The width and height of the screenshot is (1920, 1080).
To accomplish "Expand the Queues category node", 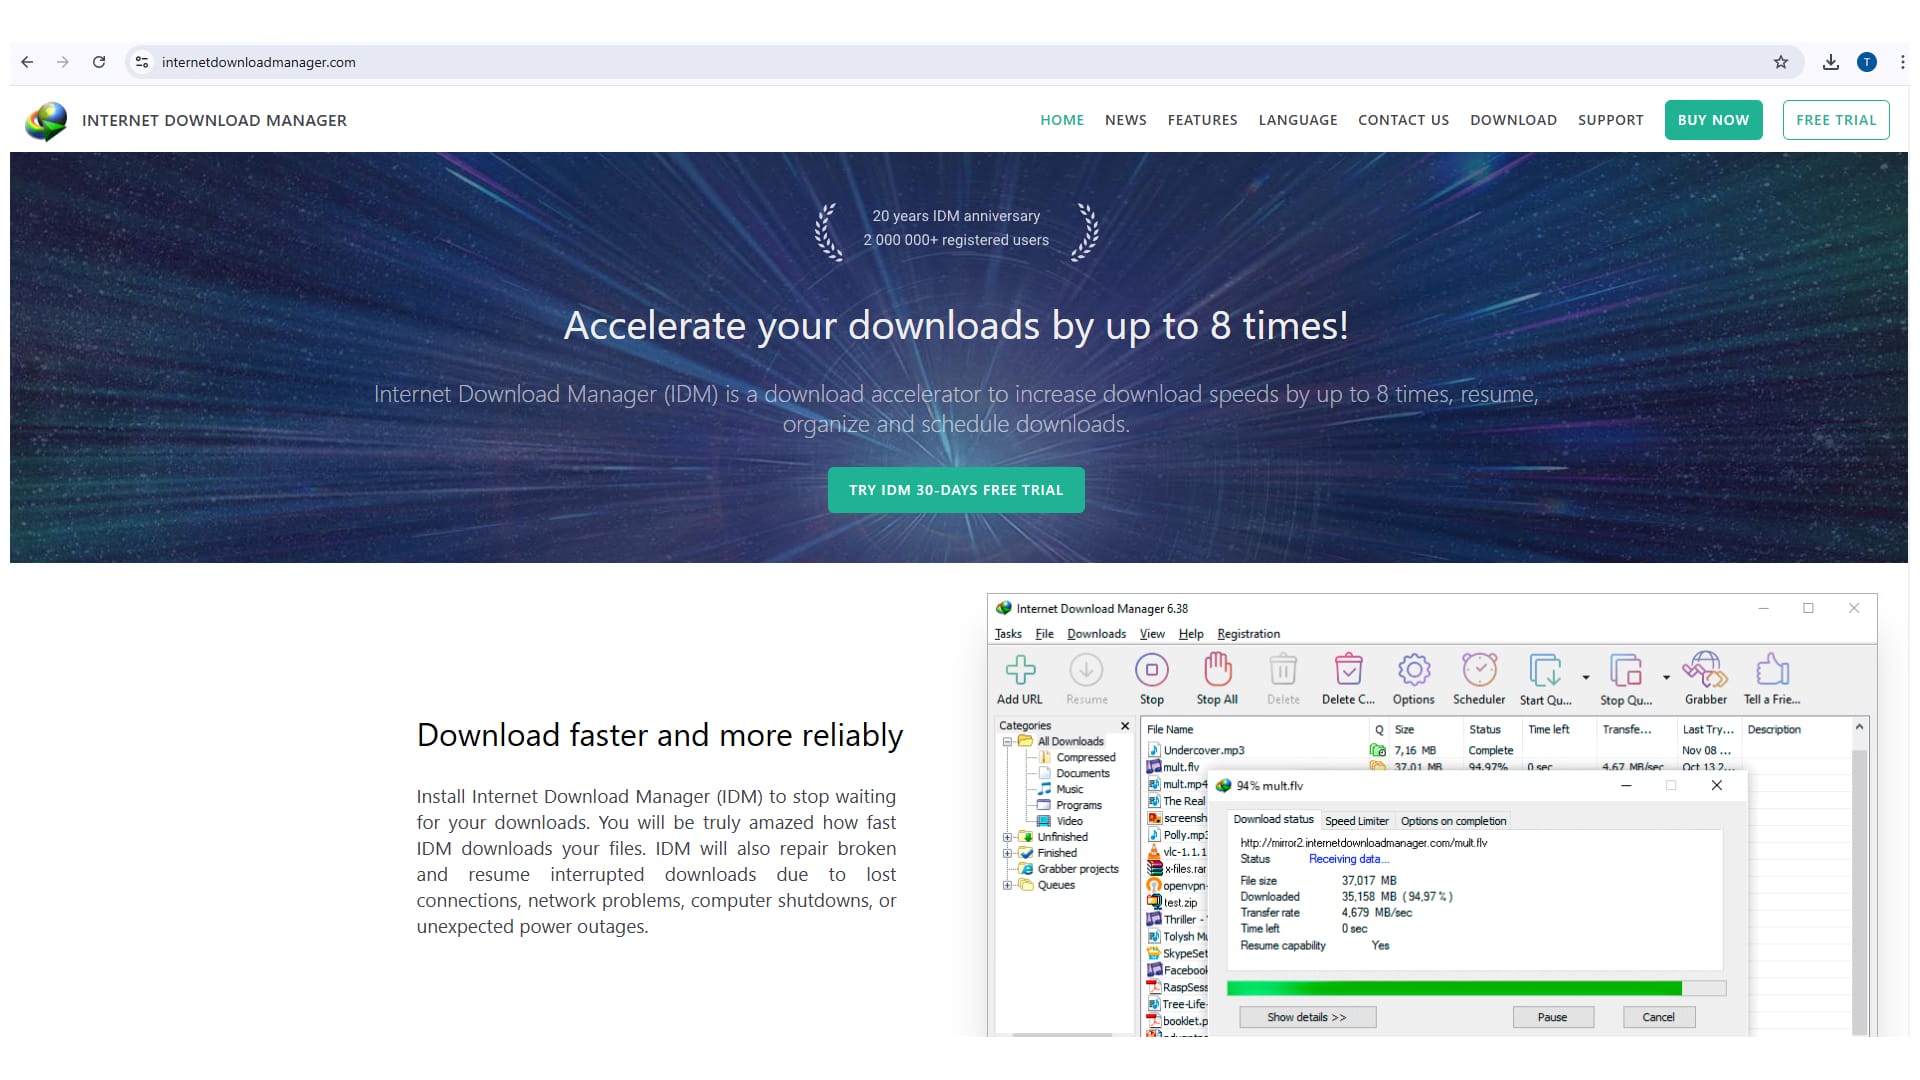I will pos(1008,885).
